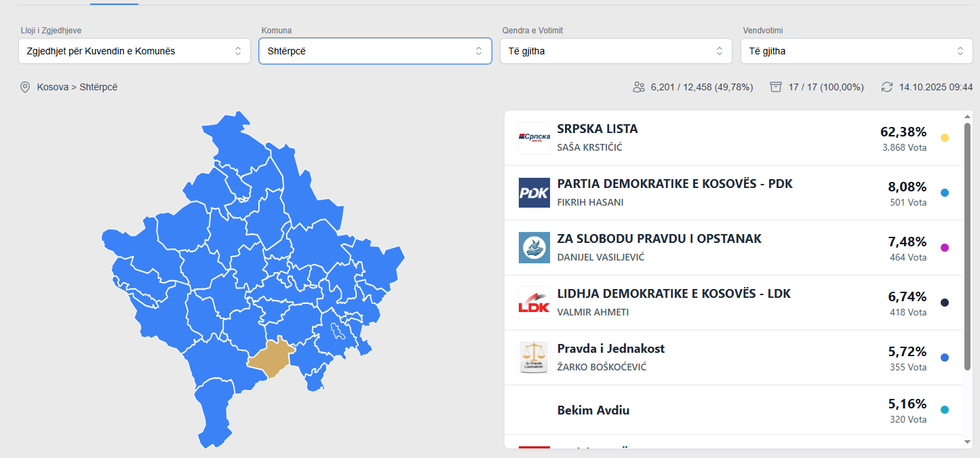Click the magenta dot for Za Slobodu Pravdu

point(945,248)
